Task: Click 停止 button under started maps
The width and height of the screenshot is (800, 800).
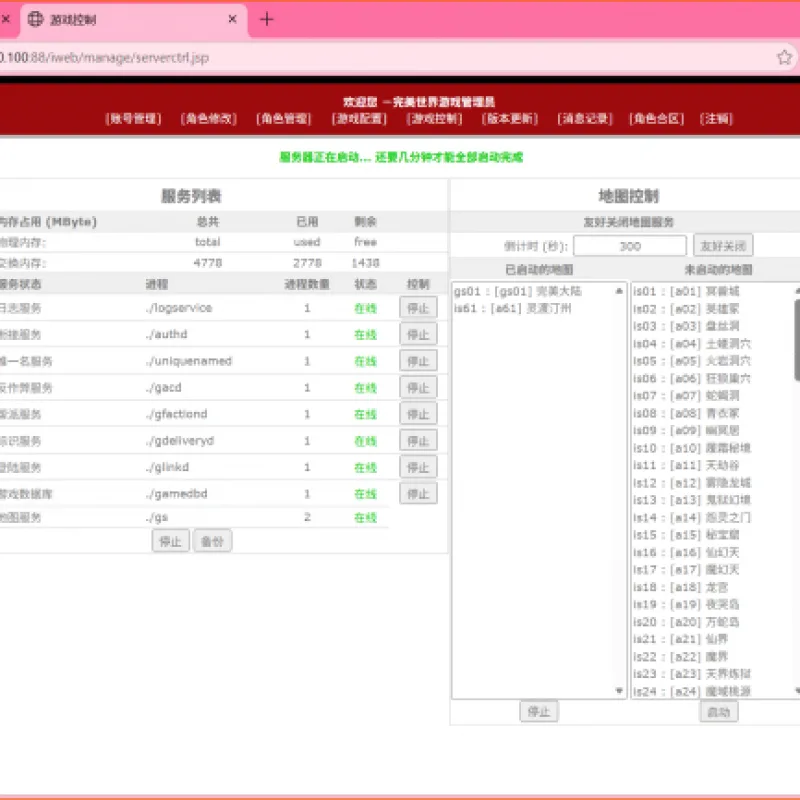Action: point(539,712)
